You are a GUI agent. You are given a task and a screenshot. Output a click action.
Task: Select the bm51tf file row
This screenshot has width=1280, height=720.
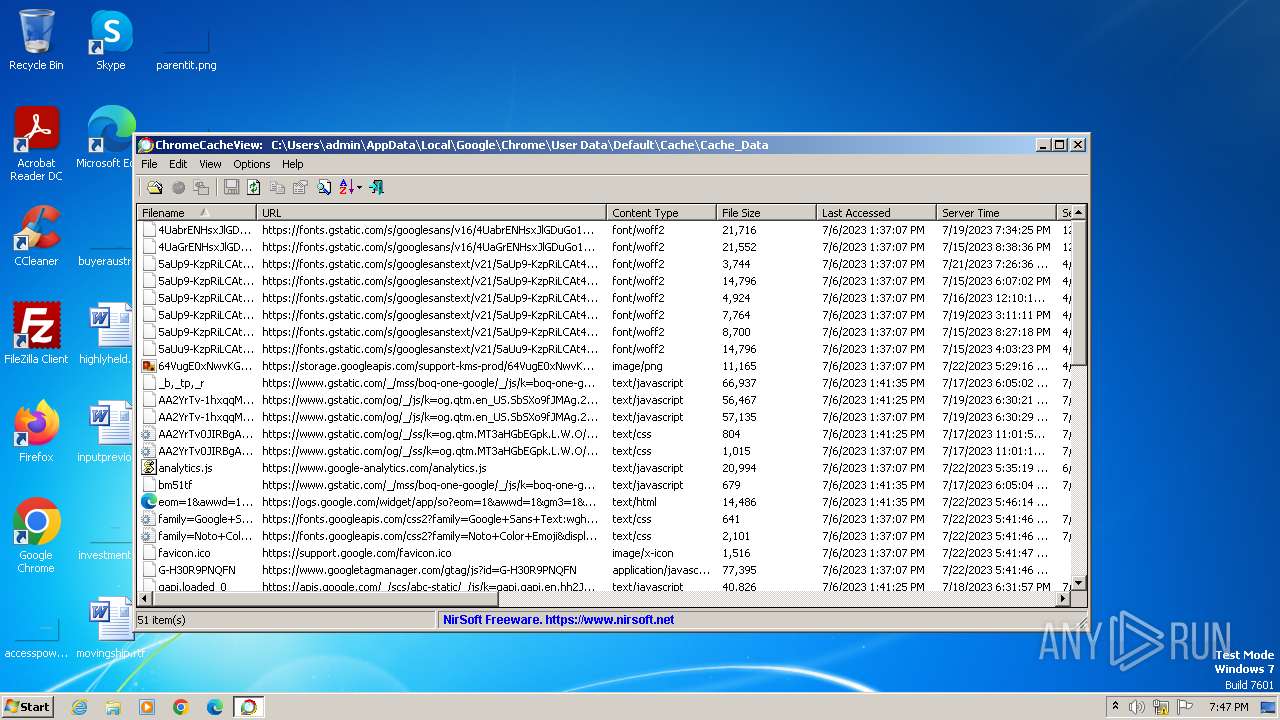click(604, 485)
